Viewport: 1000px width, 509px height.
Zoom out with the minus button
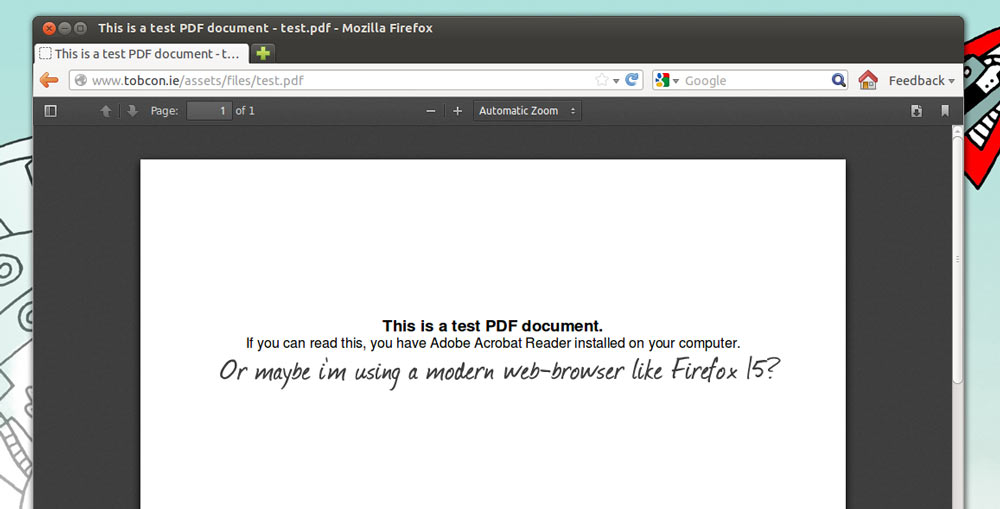click(430, 111)
